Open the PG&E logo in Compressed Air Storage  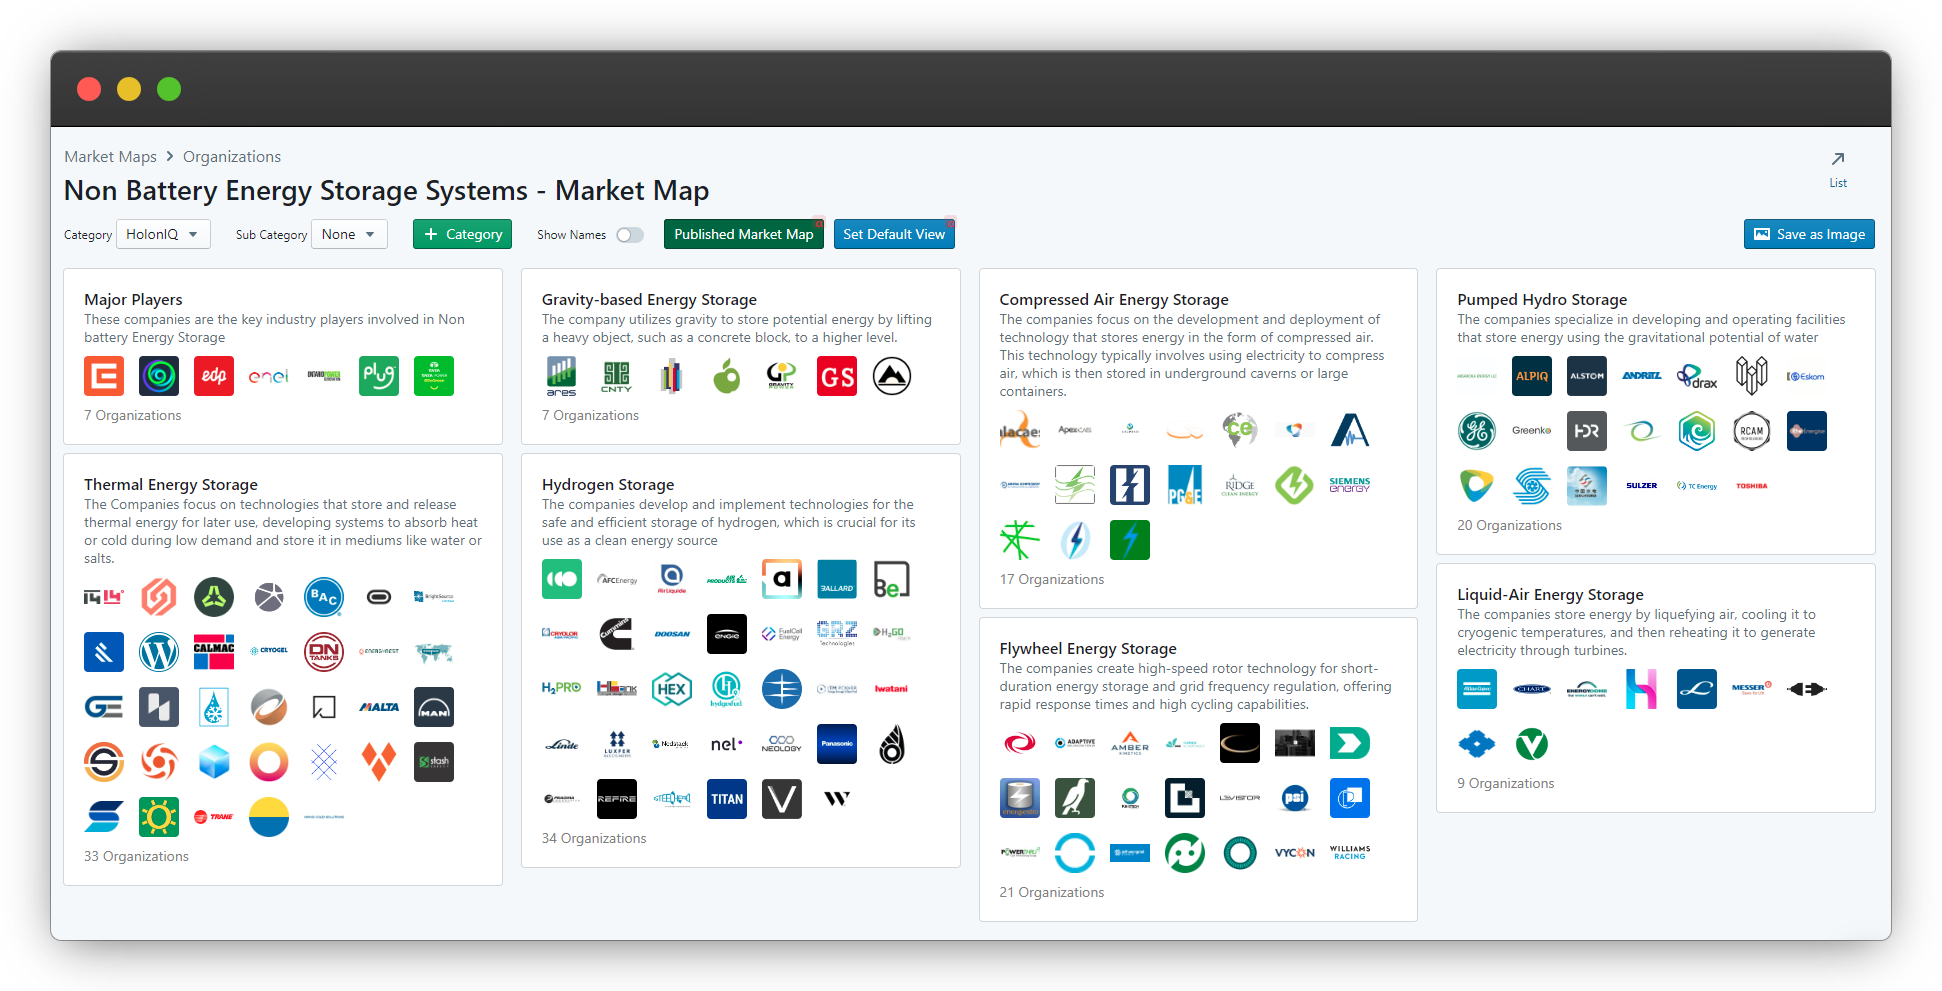(x=1185, y=485)
